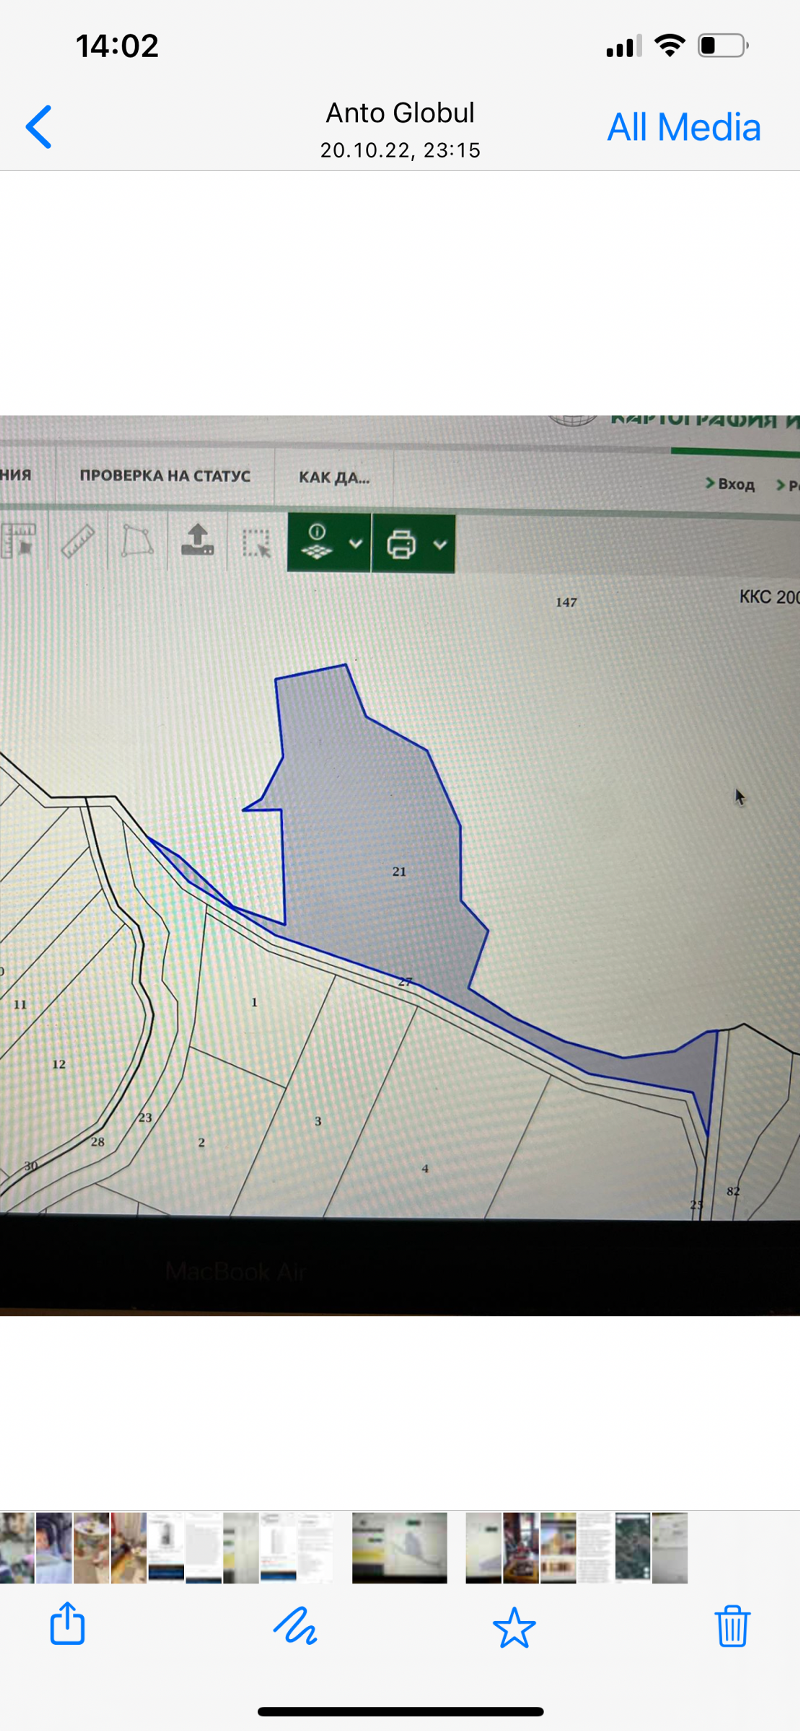
Task: Expand the layers info dropdown arrow
Action: coord(355,544)
